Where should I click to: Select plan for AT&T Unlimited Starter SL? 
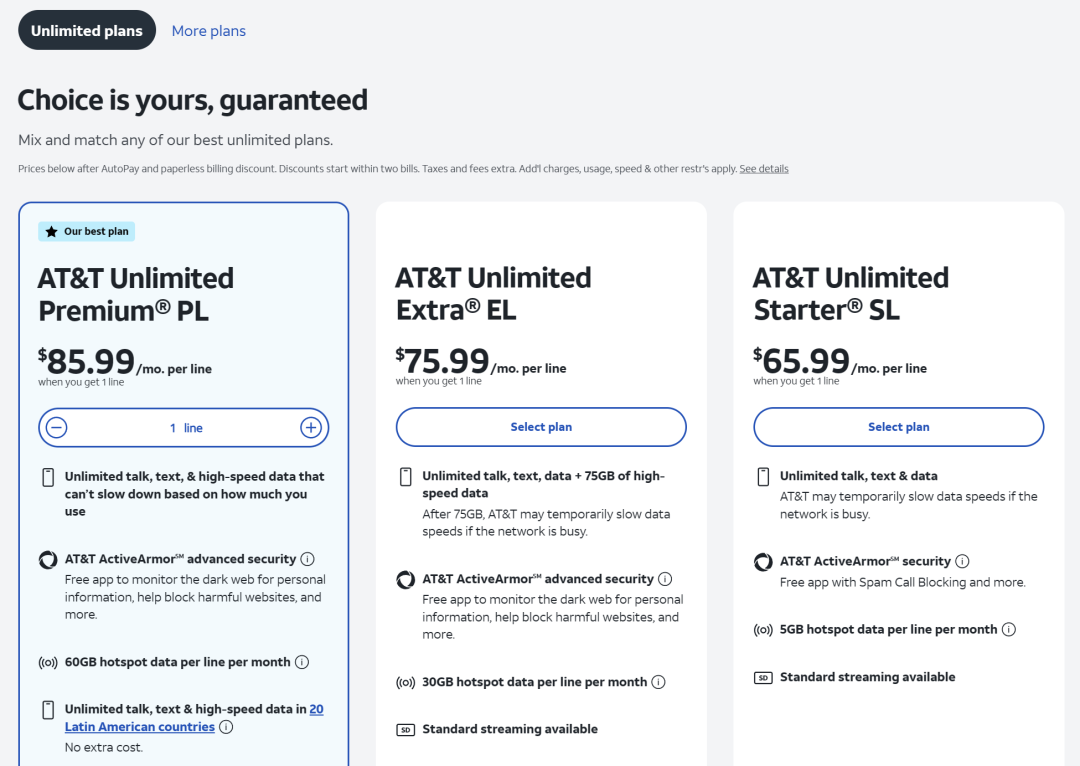click(899, 427)
